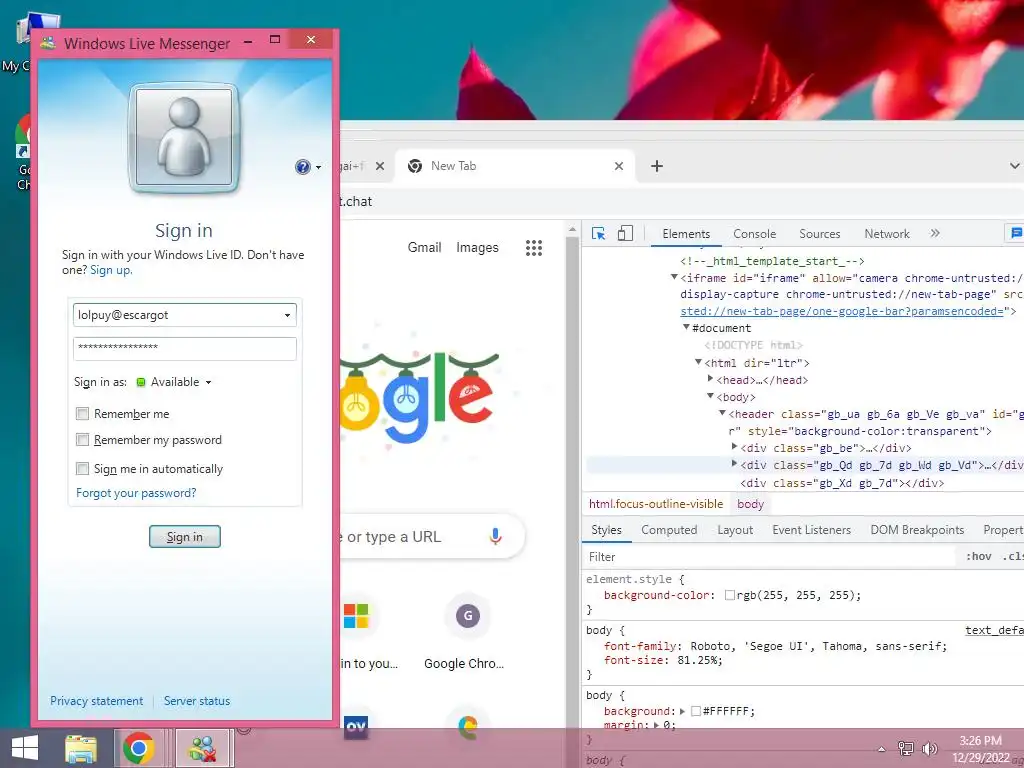This screenshot has height=768, width=1024.
Task: Show more DevTools tabs chevron
Action: pos(935,233)
